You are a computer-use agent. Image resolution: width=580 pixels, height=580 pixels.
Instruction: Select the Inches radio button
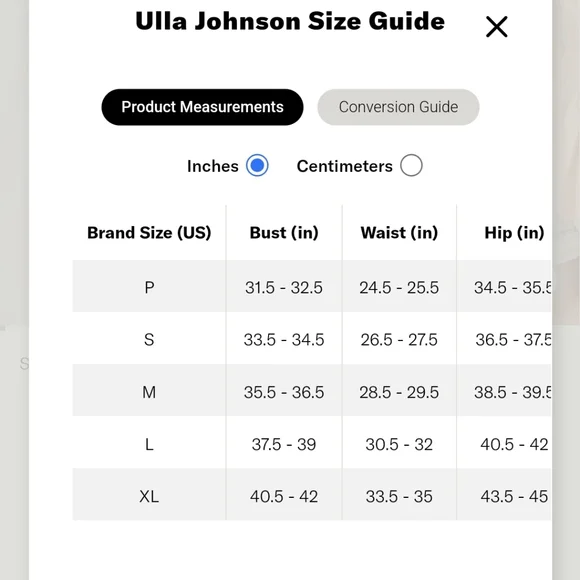[257, 165]
